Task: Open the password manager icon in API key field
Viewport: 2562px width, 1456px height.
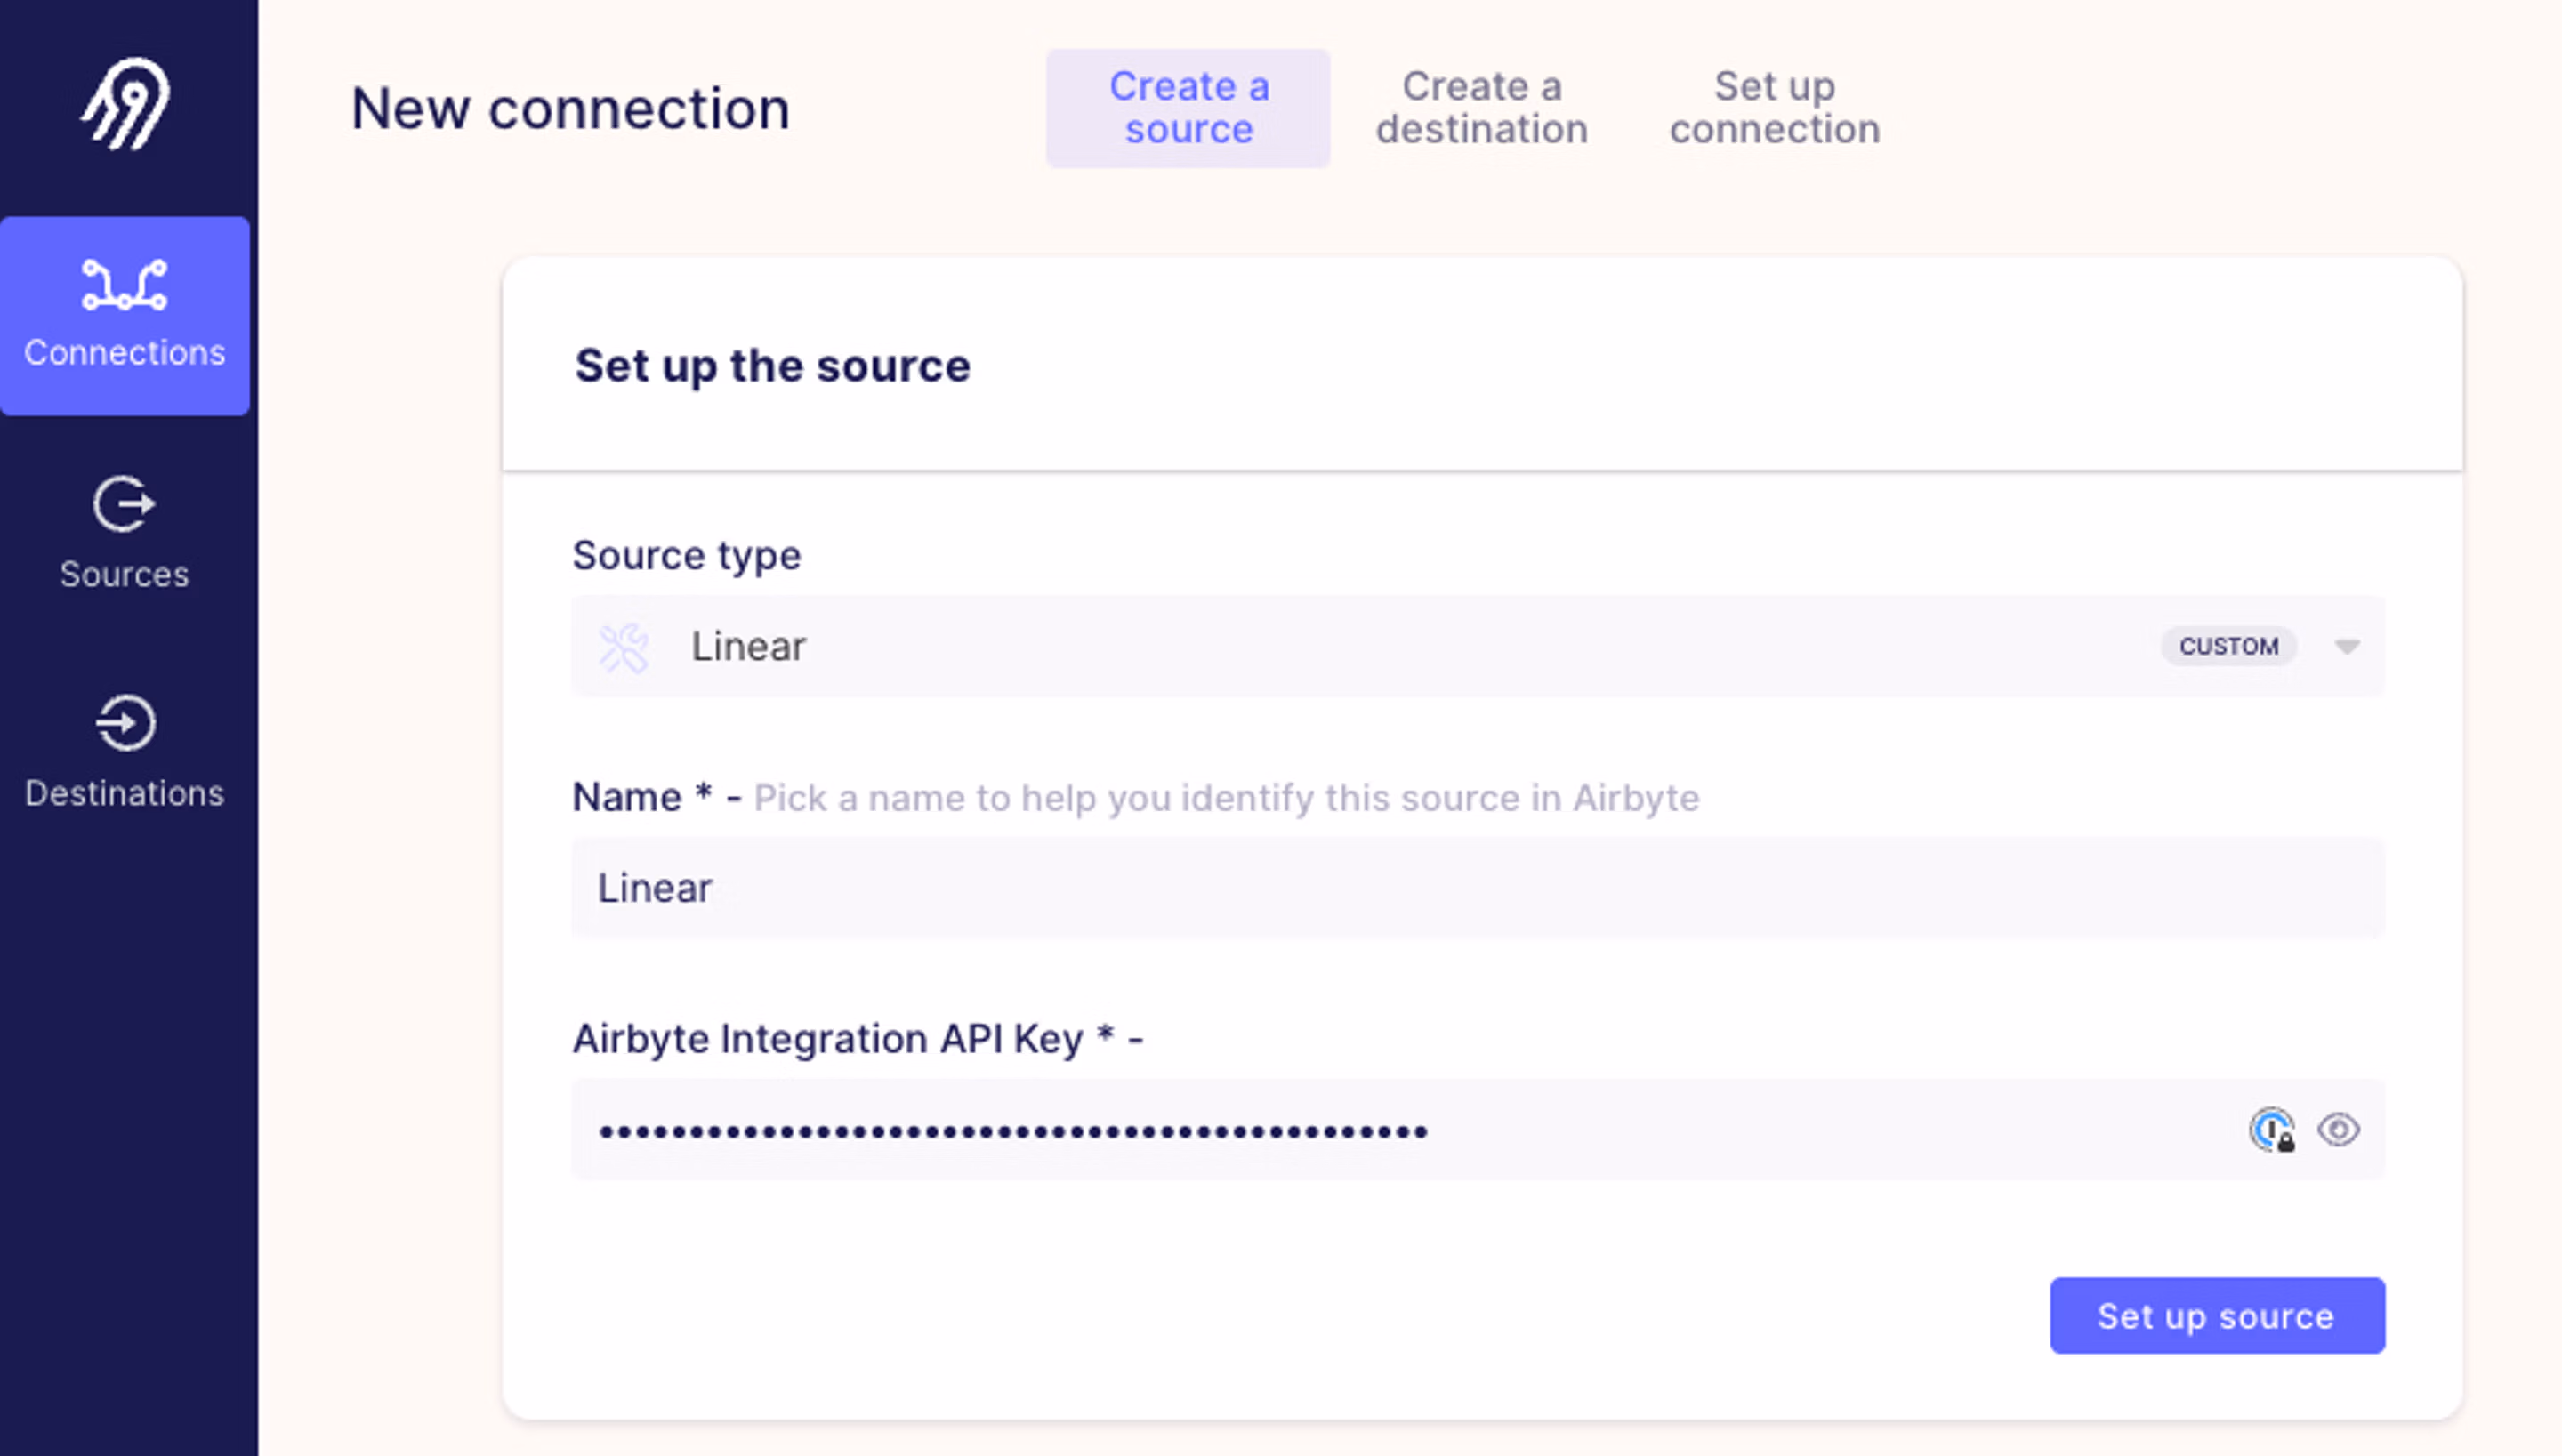Action: click(x=2272, y=1131)
